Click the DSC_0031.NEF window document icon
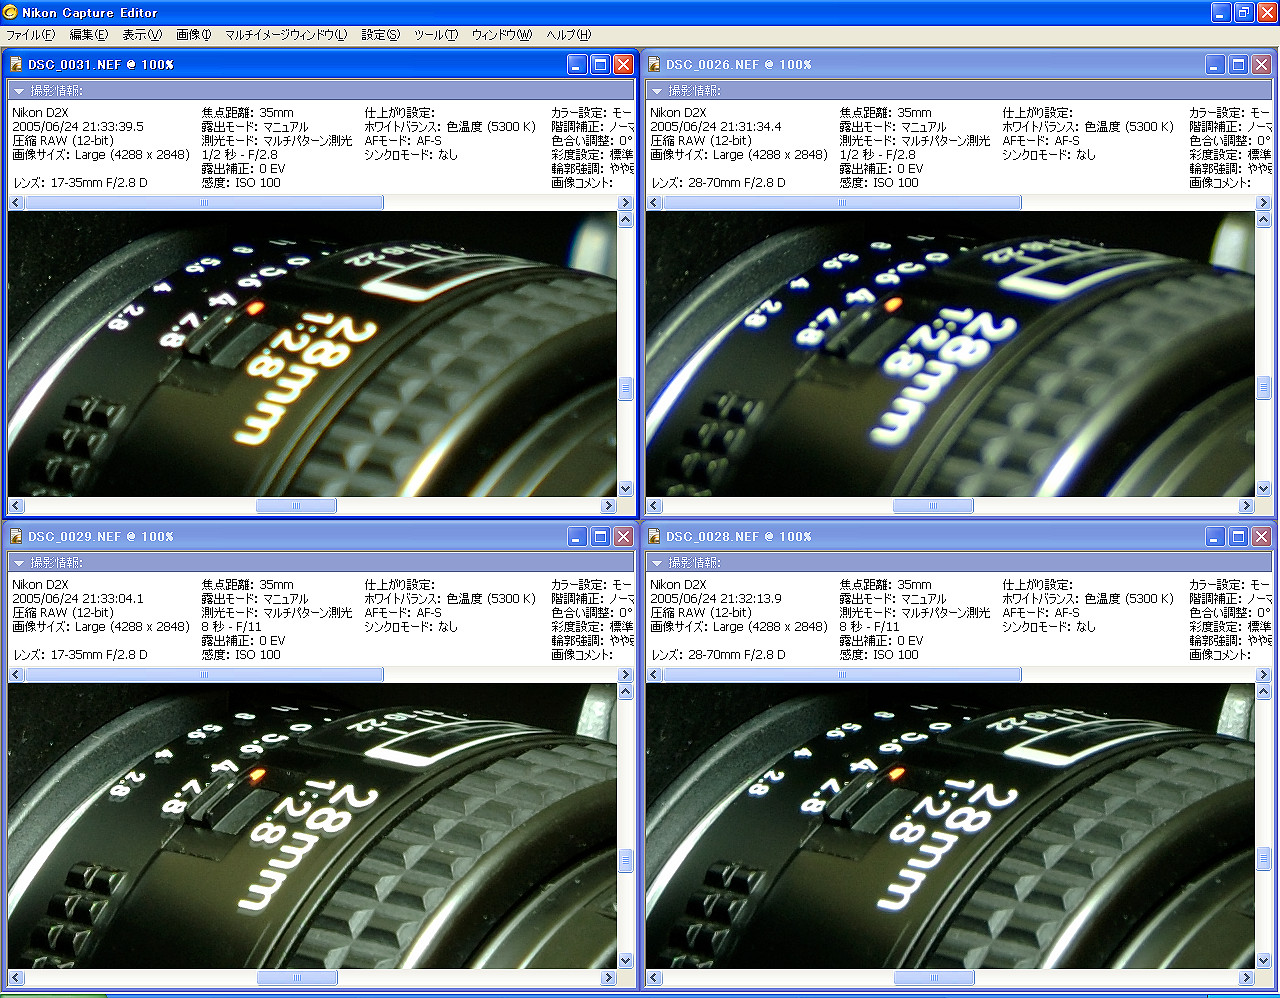This screenshot has width=1280, height=998. click(16, 64)
